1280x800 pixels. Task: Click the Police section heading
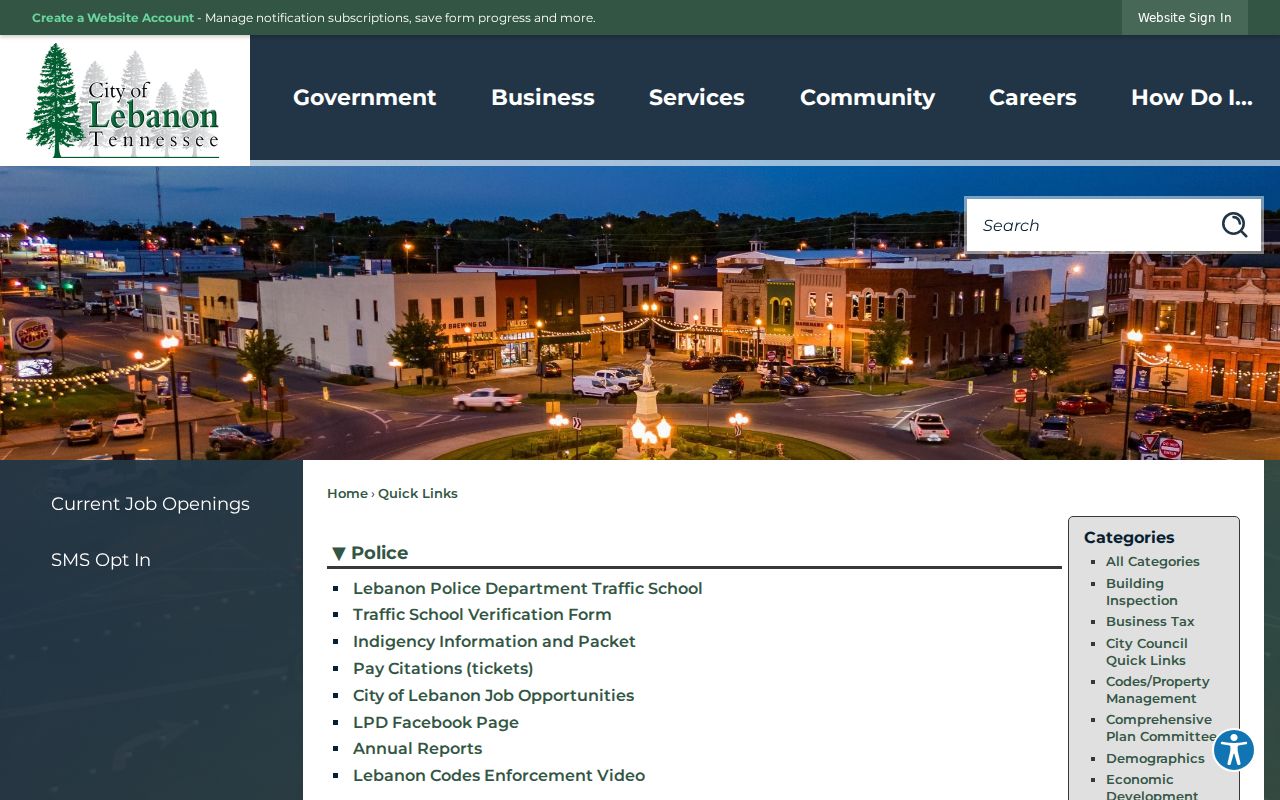[379, 553]
